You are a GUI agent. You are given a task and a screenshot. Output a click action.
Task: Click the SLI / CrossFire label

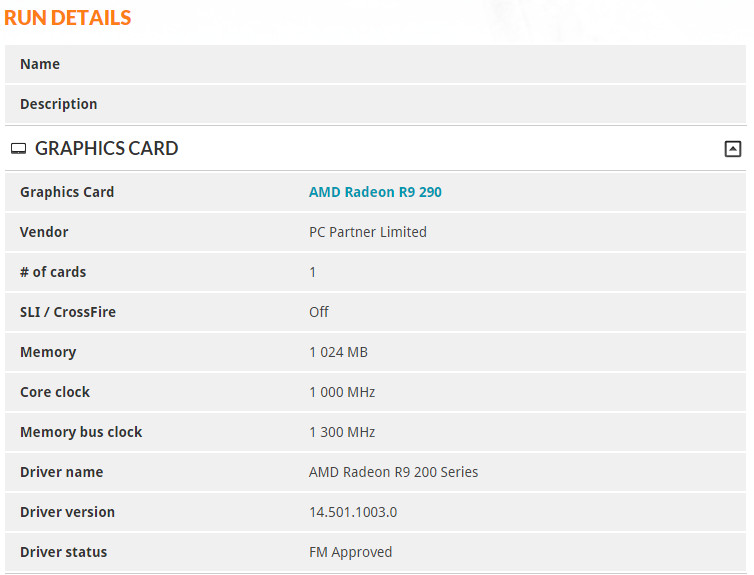coord(68,312)
